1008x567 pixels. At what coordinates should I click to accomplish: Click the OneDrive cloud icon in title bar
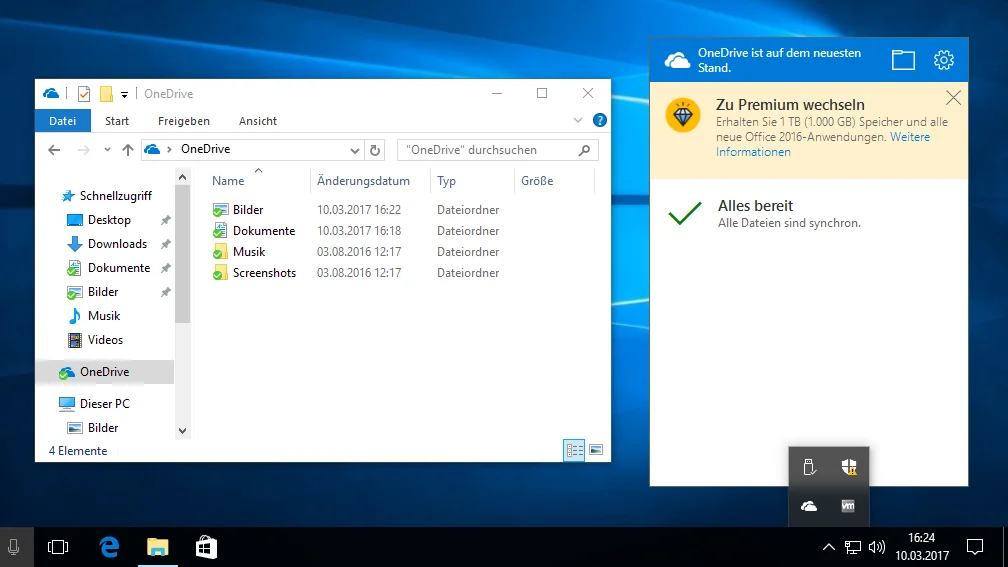click(x=51, y=94)
